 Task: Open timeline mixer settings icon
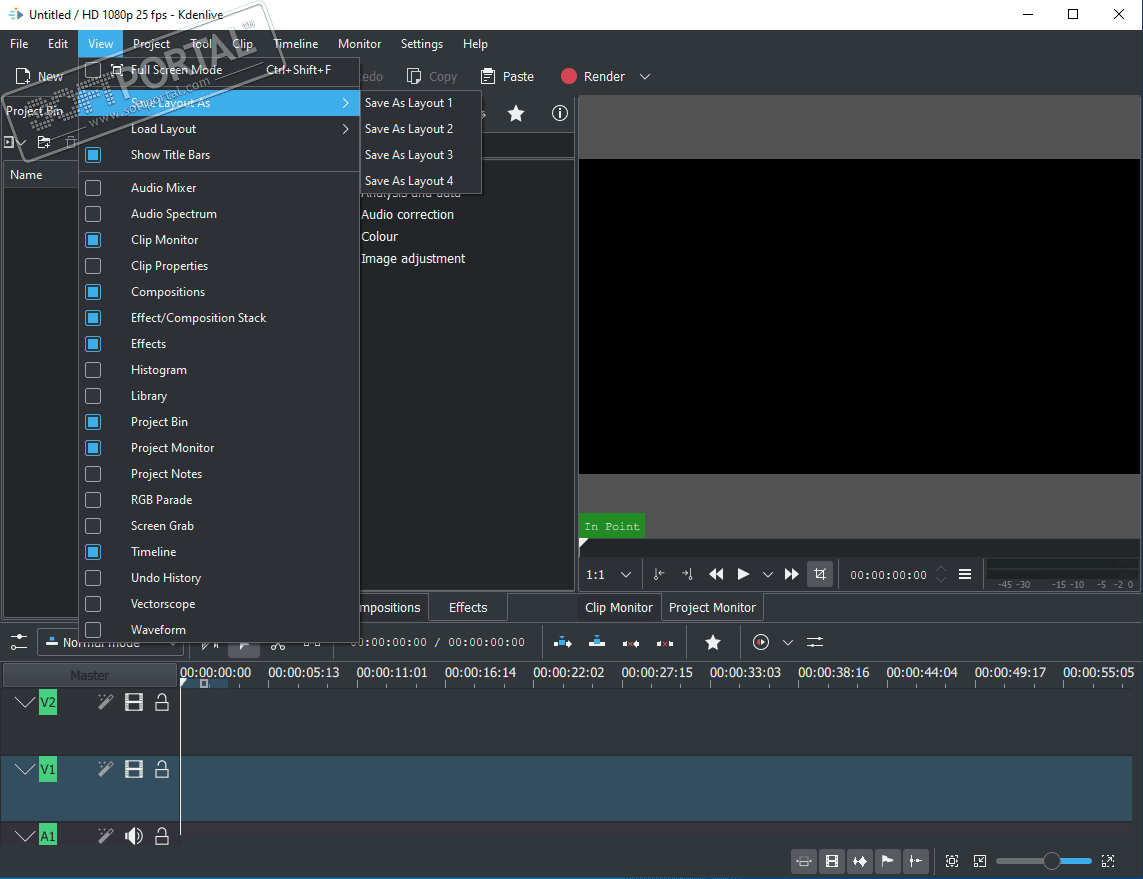pos(815,642)
